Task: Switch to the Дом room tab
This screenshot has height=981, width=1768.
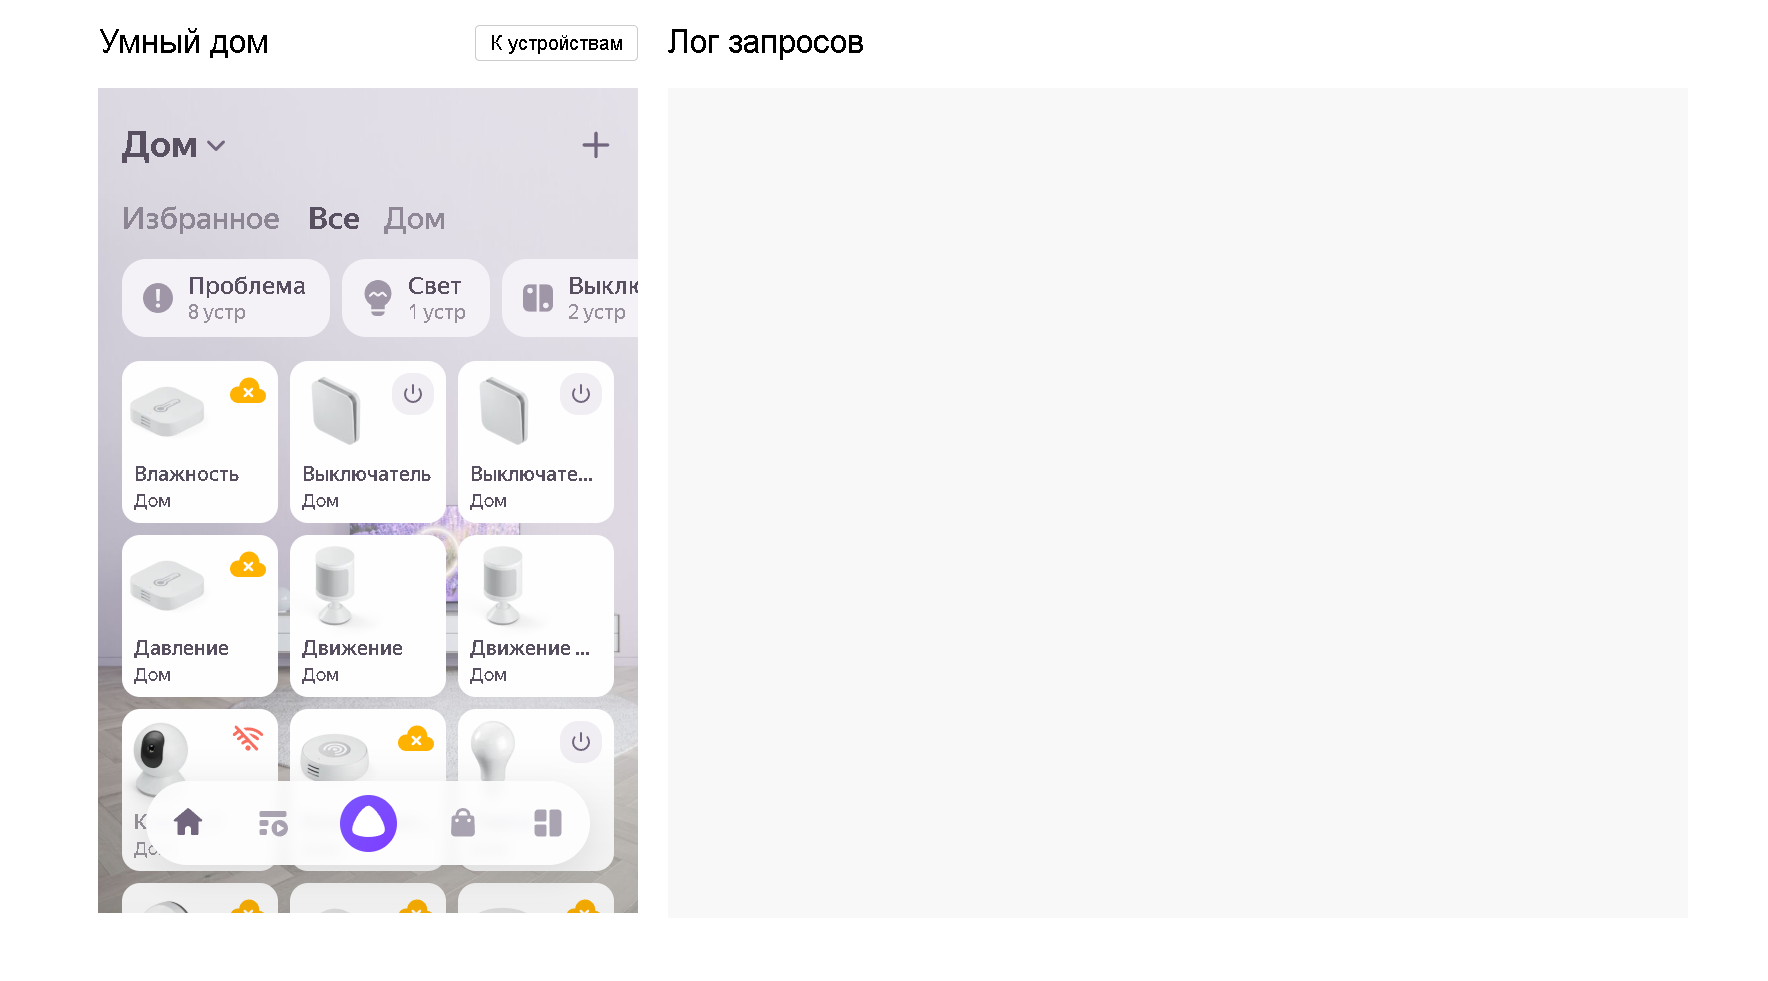Action: coord(415,219)
